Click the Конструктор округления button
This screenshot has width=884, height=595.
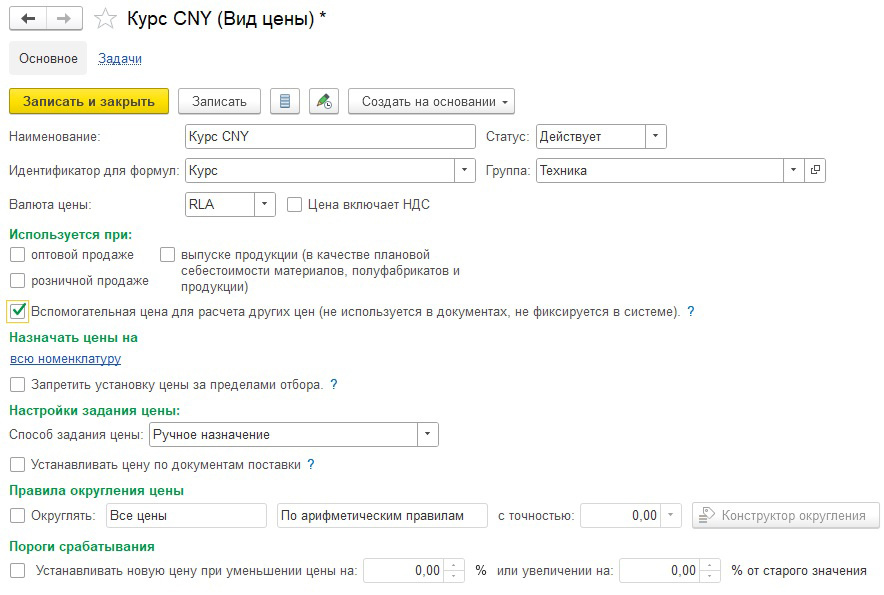point(786,515)
